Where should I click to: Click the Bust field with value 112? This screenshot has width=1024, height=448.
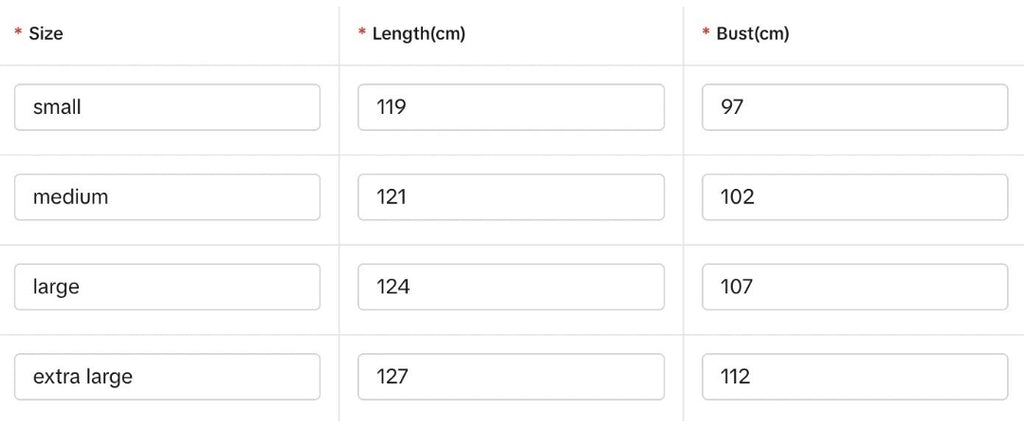coord(855,377)
